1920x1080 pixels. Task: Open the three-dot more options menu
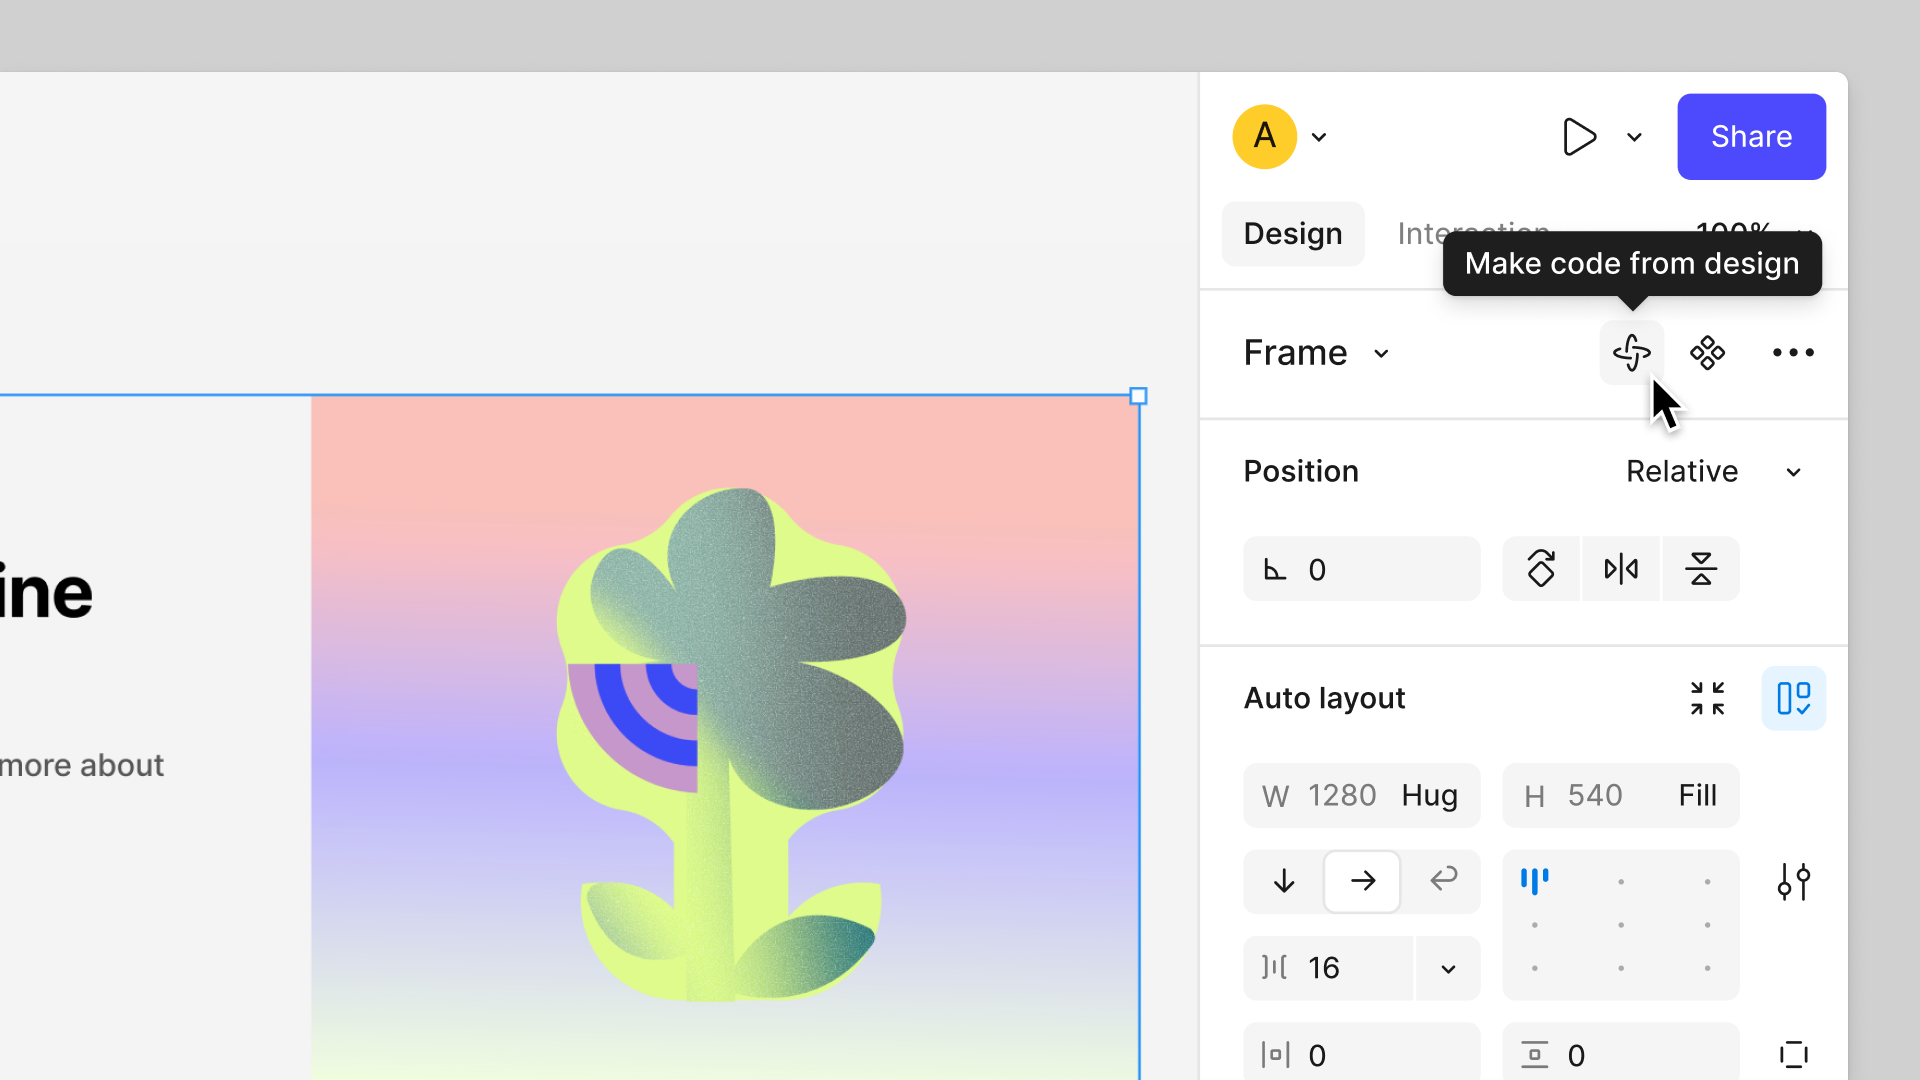(1793, 353)
